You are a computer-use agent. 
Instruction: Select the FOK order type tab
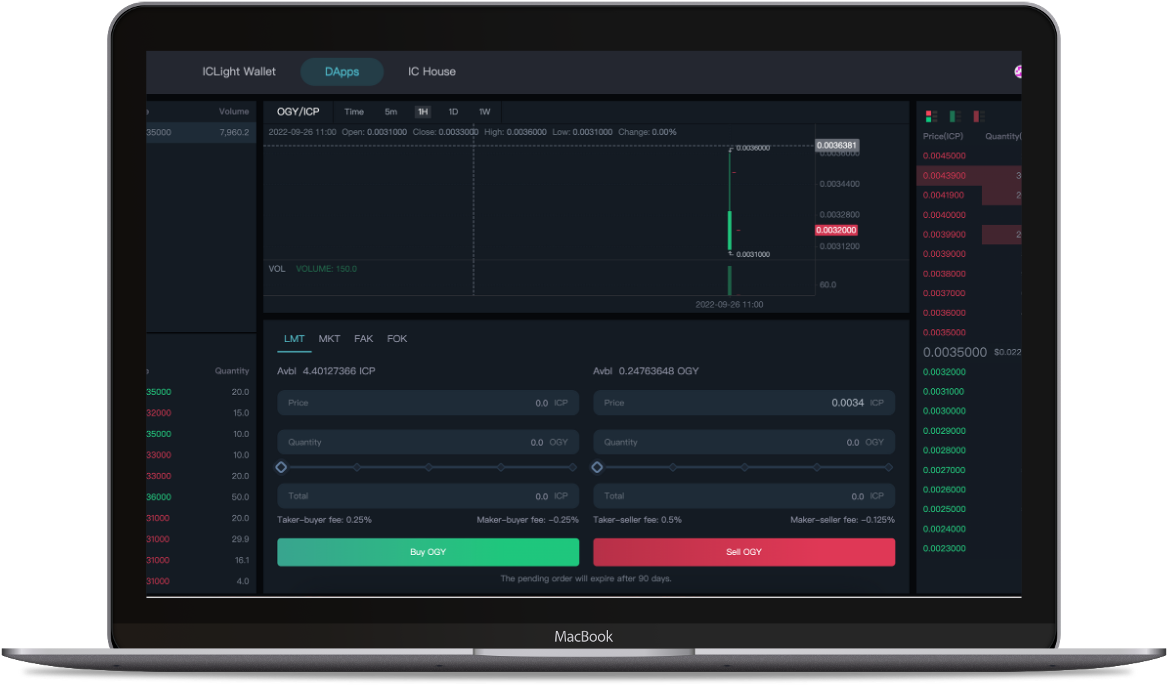(397, 339)
